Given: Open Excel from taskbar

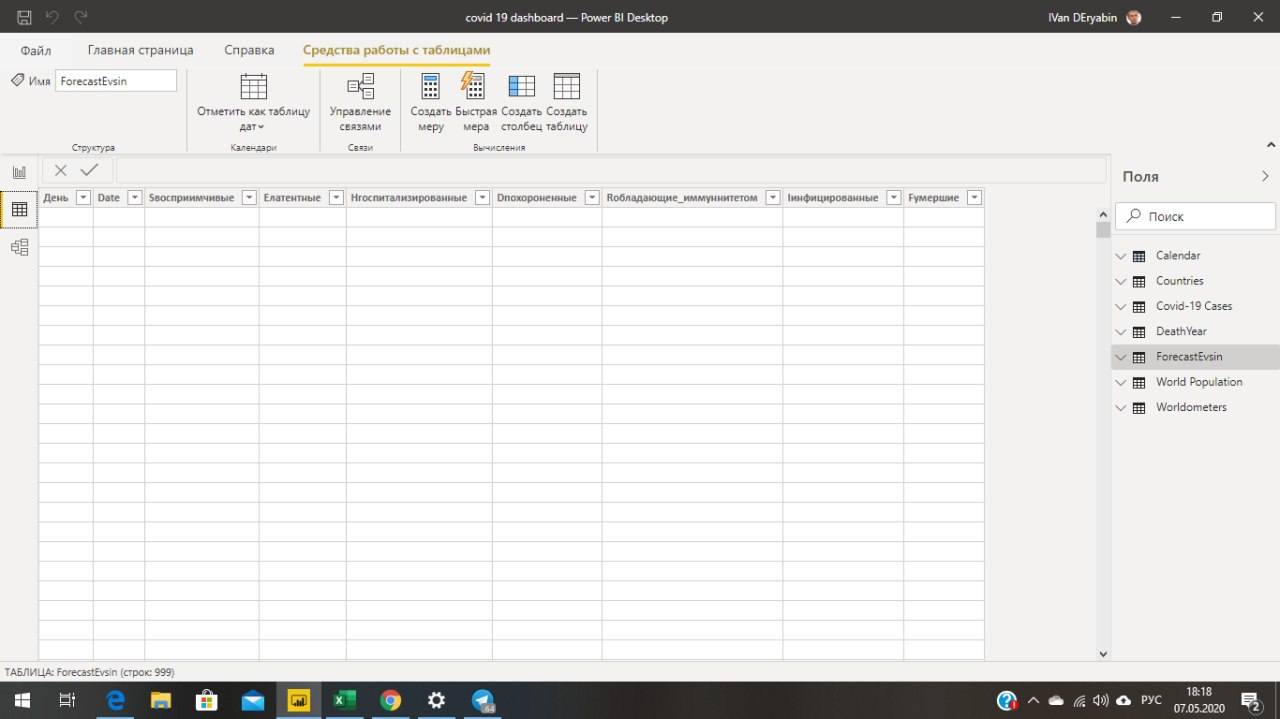Looking at the screenshot, I should 344,700.
